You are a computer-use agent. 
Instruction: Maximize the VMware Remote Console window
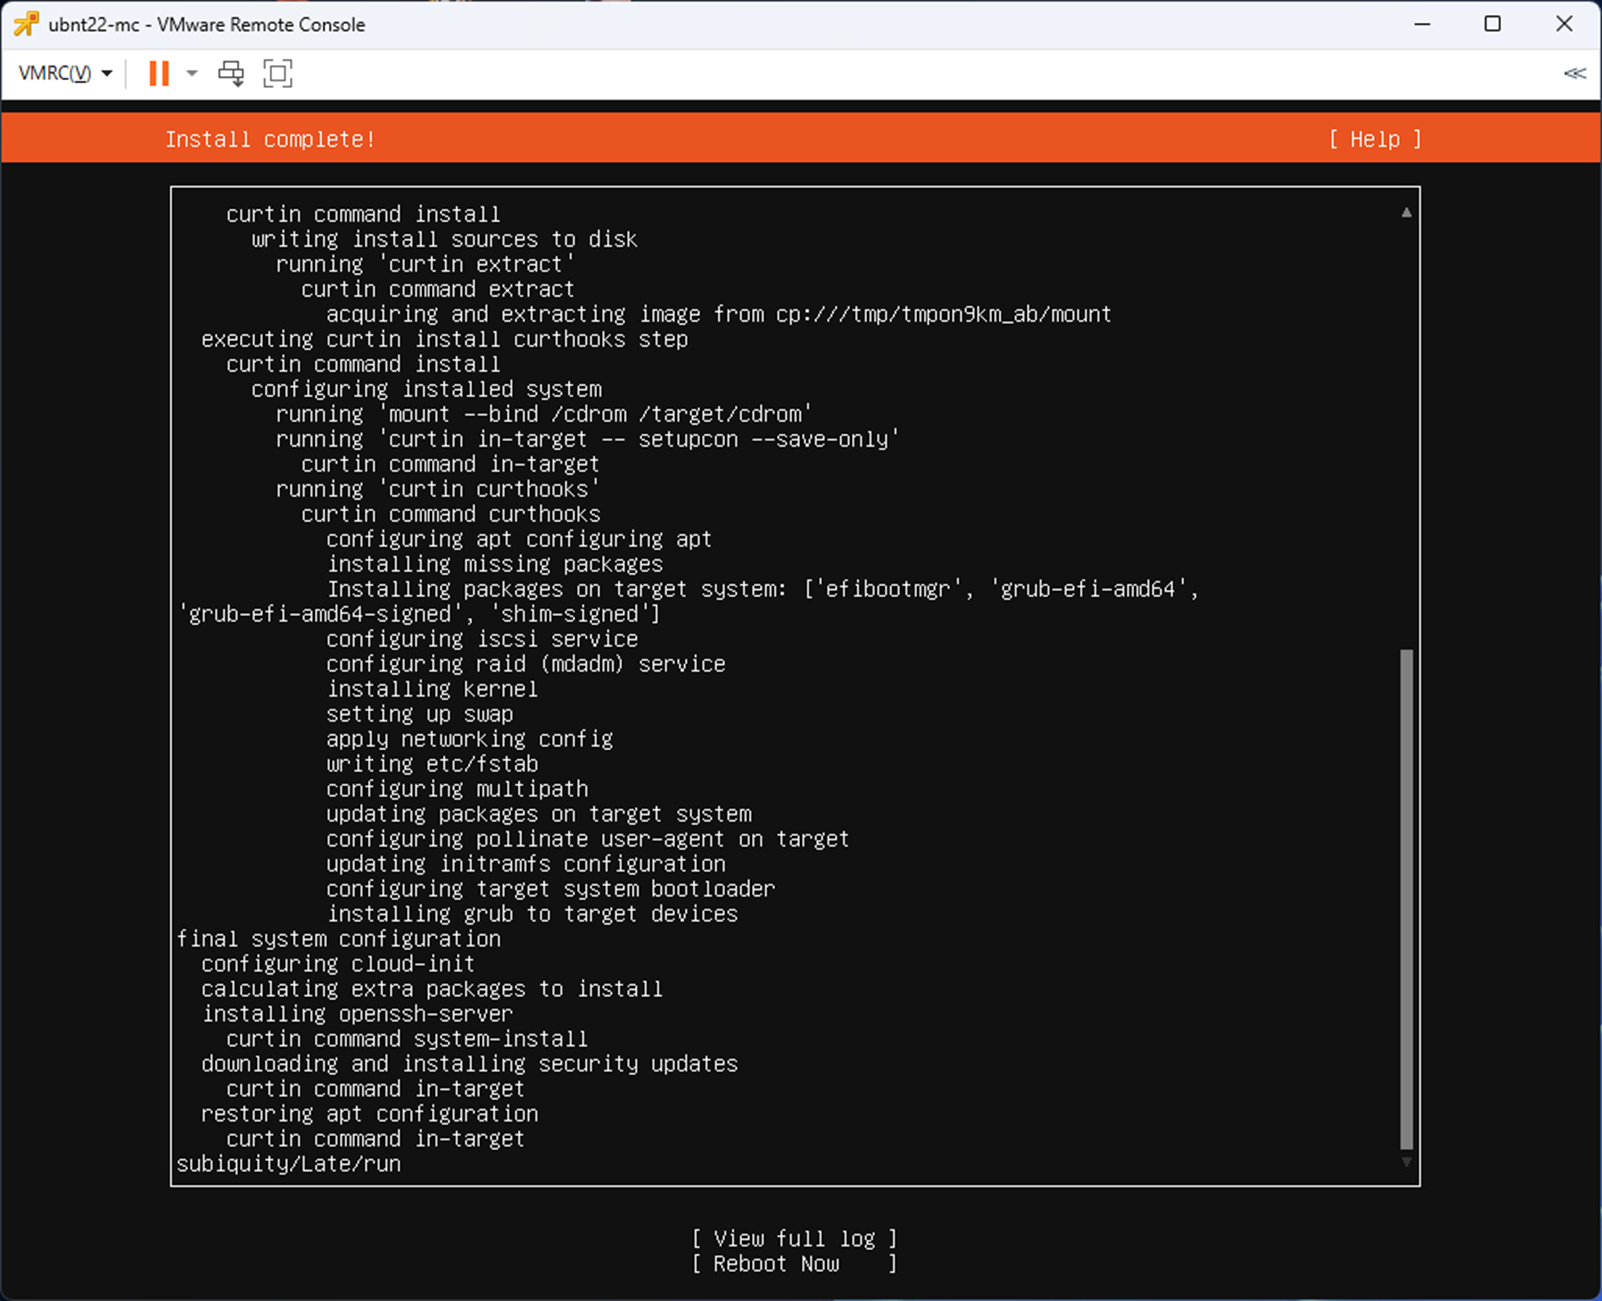1493,24
